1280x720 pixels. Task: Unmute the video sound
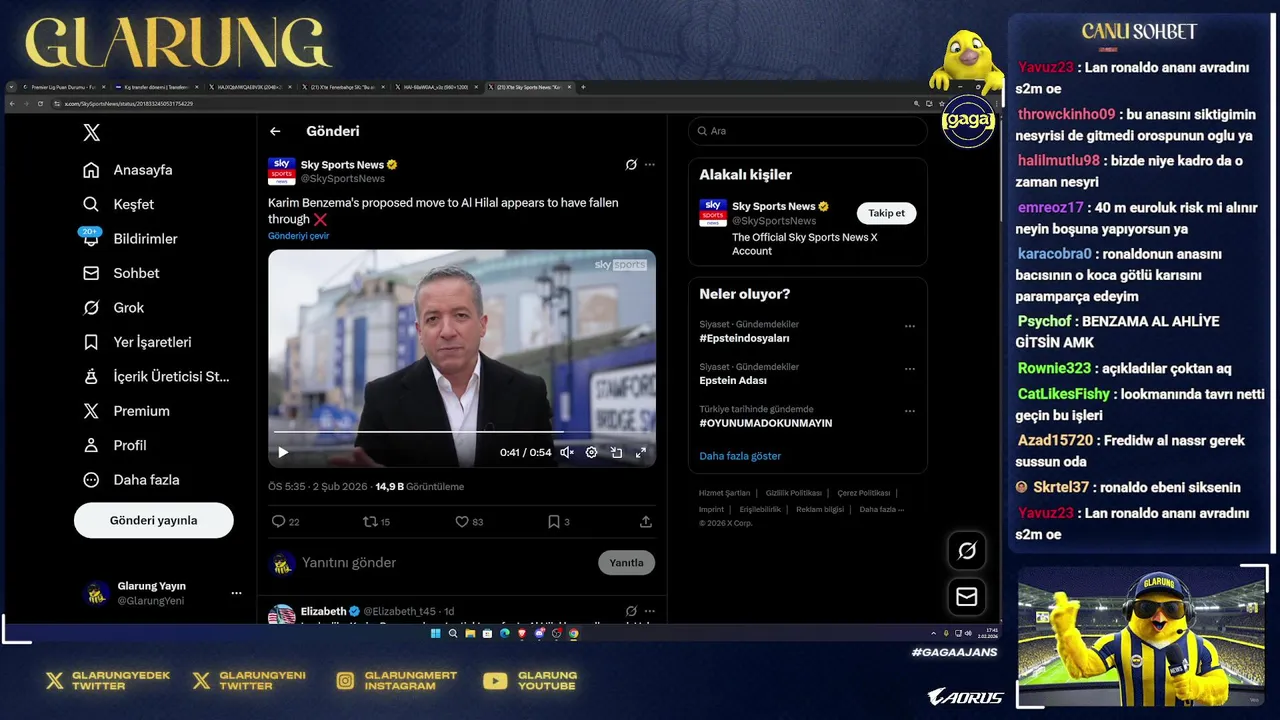566,452
